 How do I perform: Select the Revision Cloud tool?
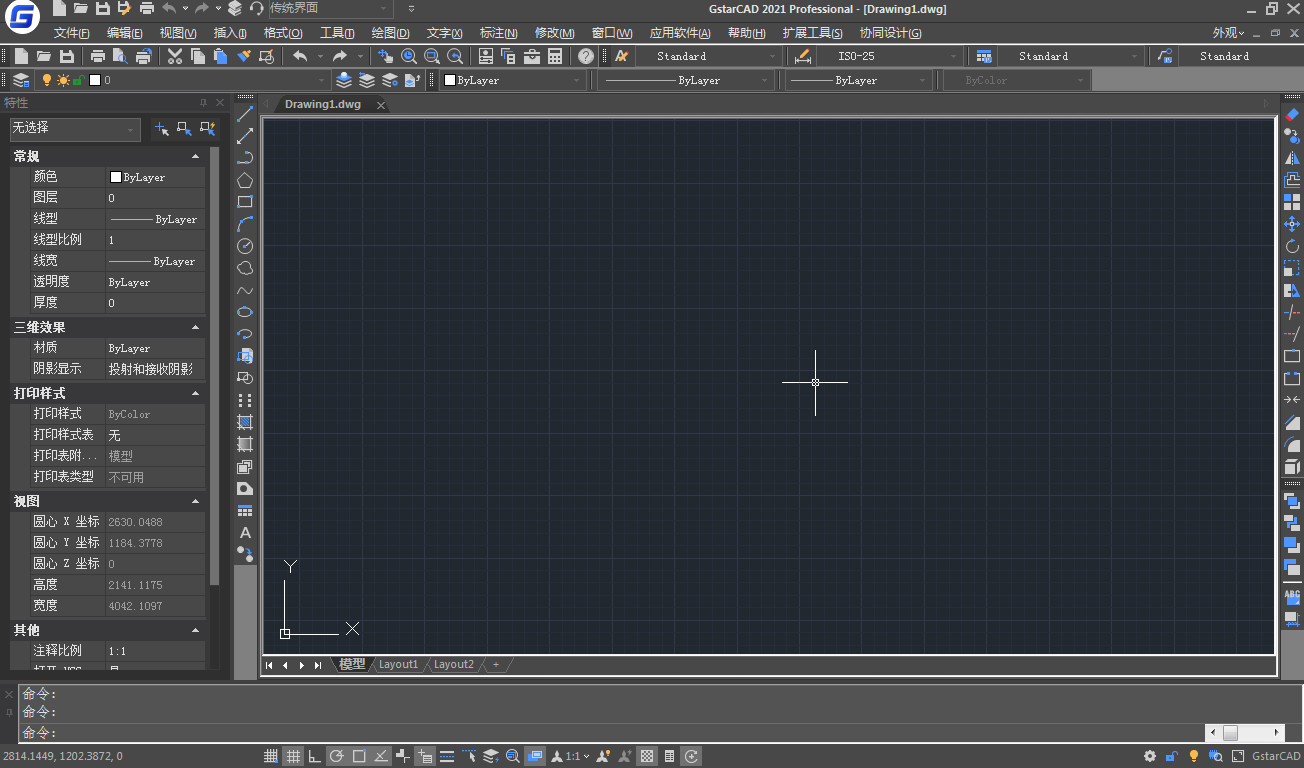tap(245, 268)
